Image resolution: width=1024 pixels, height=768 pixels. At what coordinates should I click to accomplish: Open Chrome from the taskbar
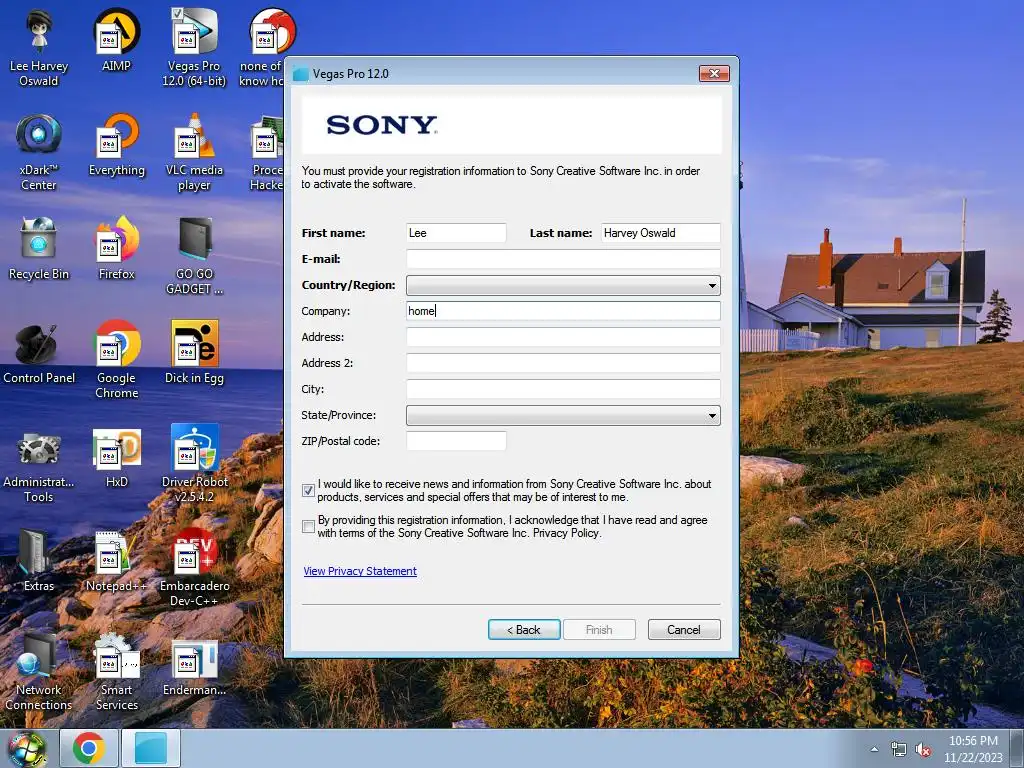click(89, 748)
